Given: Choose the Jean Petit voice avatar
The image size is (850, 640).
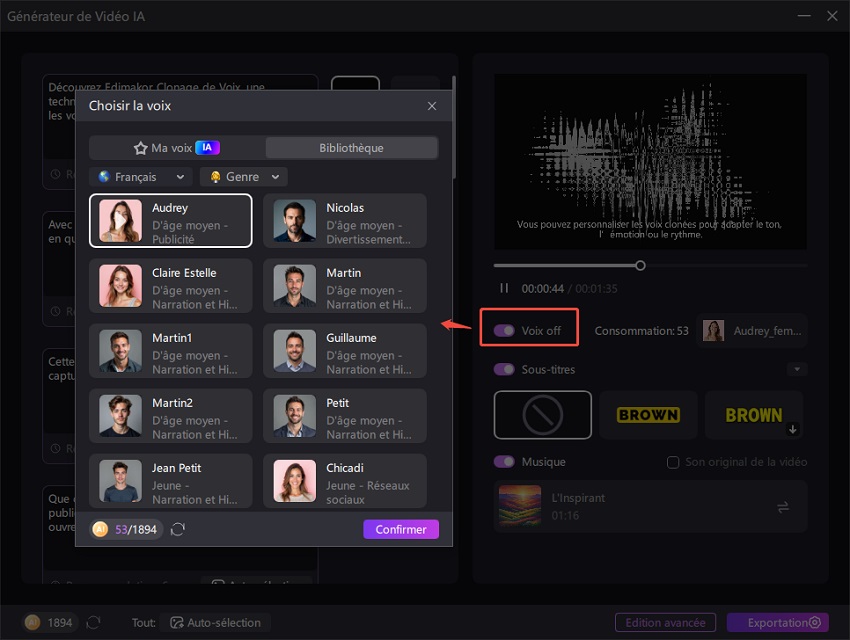Looking at the screenshot, I should tap(120, 481).
